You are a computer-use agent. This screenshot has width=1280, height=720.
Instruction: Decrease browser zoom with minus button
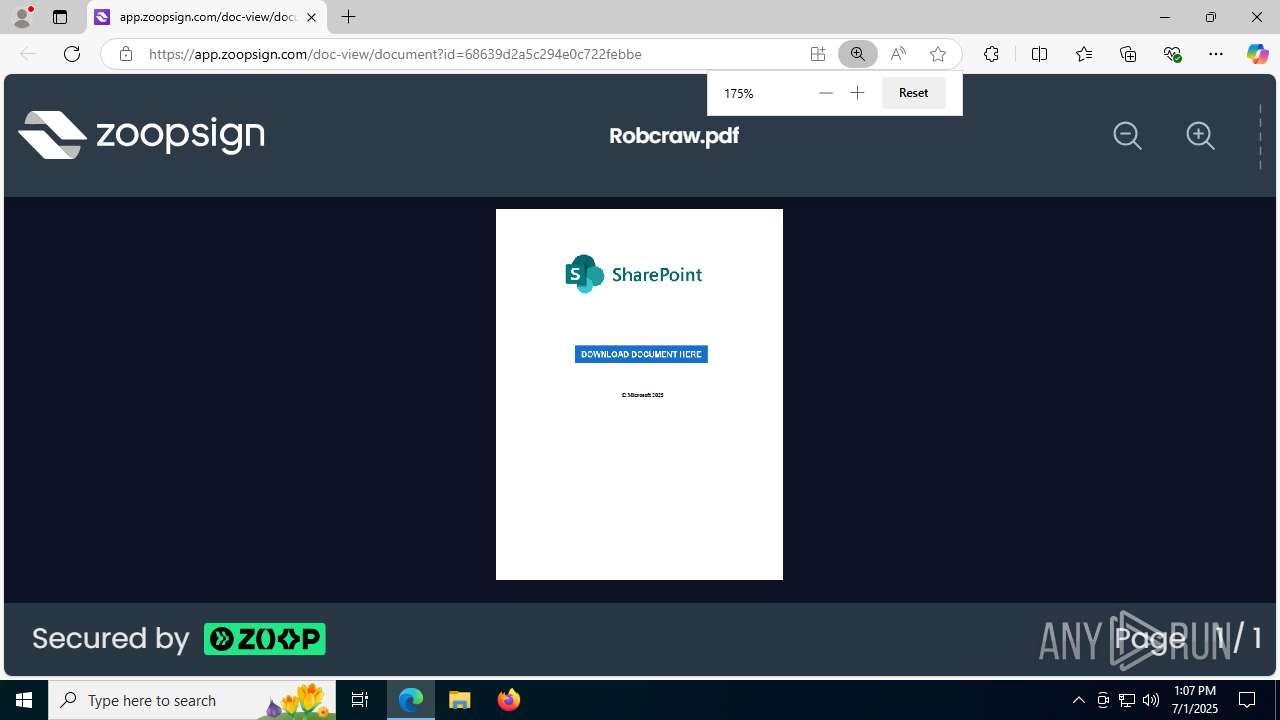825,93
